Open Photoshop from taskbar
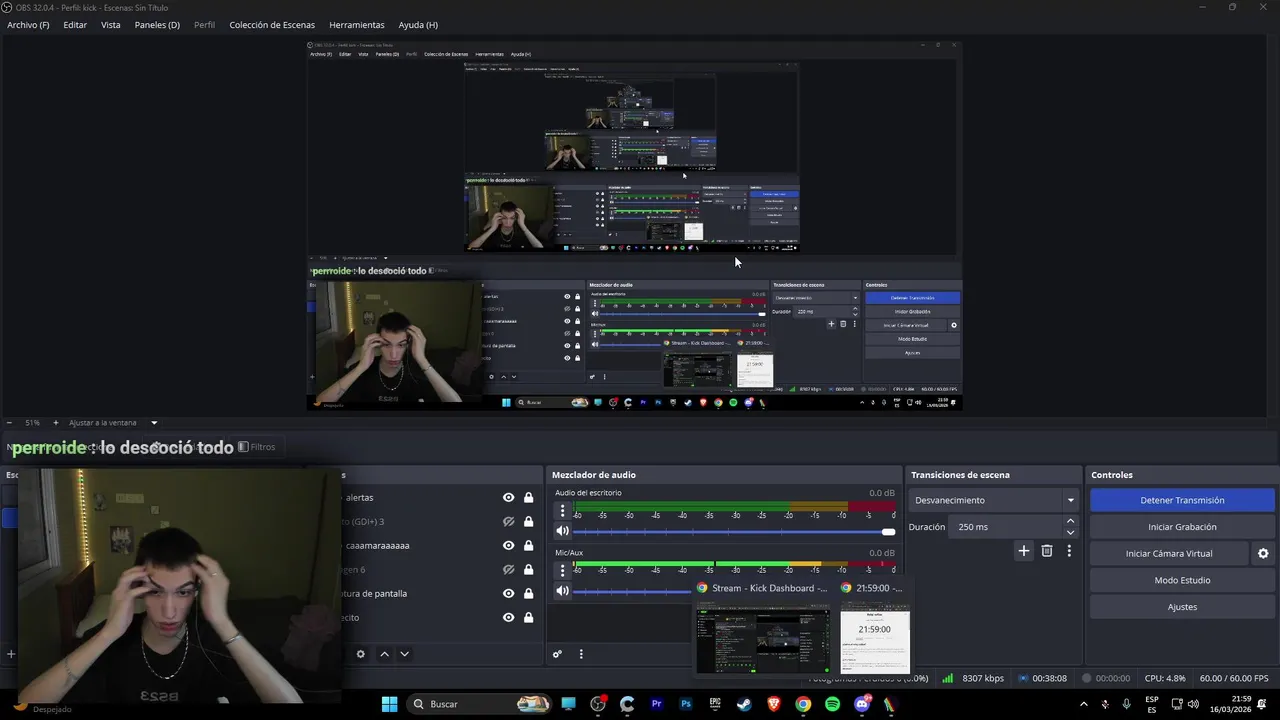 [x=686, y=704]
